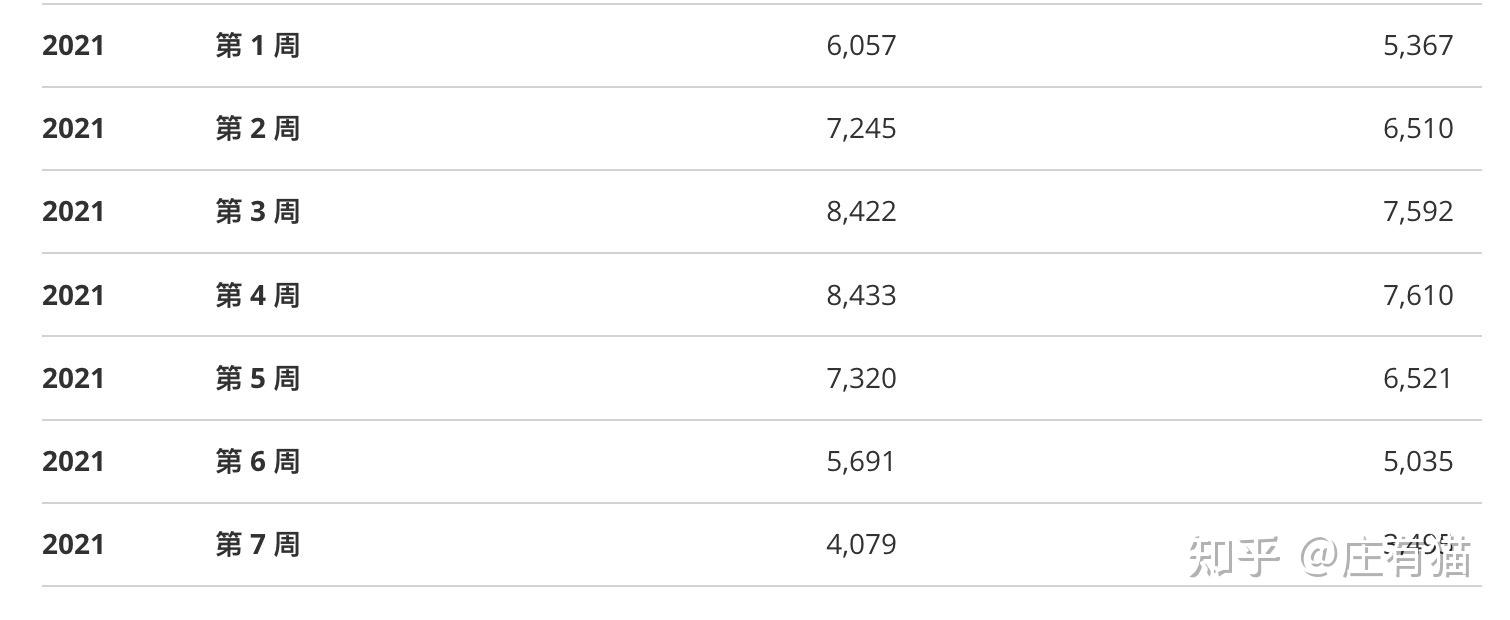Click the 第 1 周 week label

point(257,46)
